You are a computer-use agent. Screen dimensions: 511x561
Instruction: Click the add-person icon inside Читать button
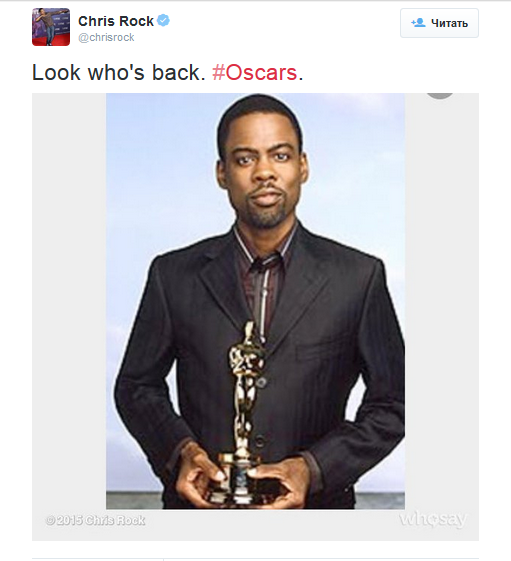click(x=418, y=23)
